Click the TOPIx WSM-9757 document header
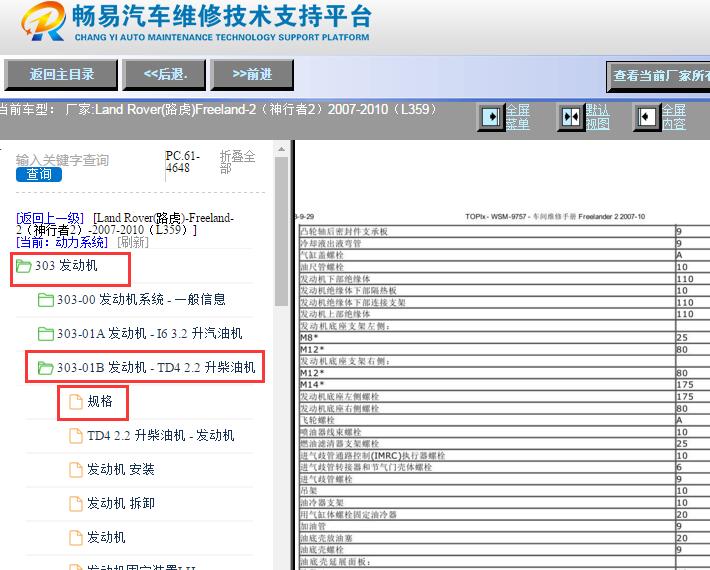 coord(555,216)
